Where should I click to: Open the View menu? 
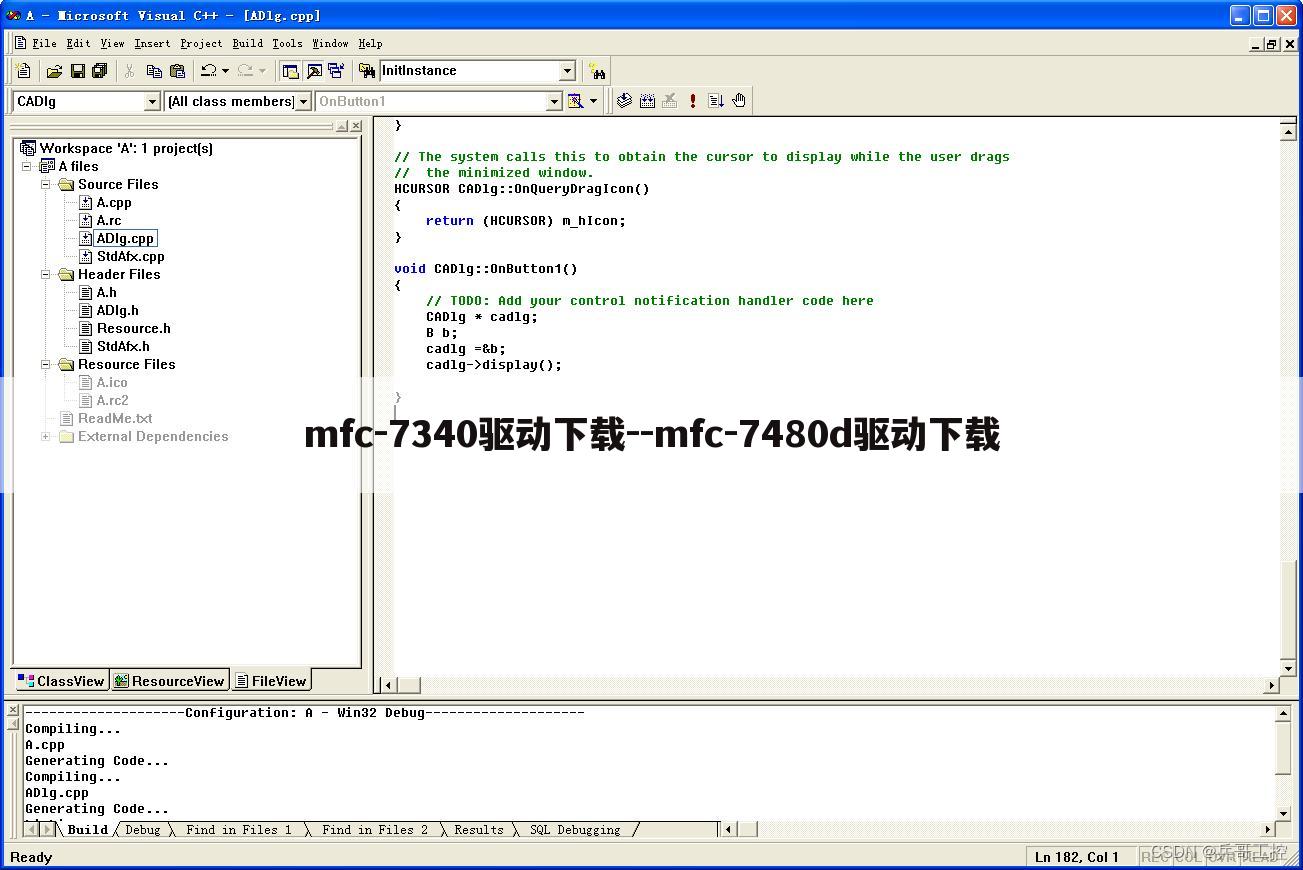pos(112,43)
